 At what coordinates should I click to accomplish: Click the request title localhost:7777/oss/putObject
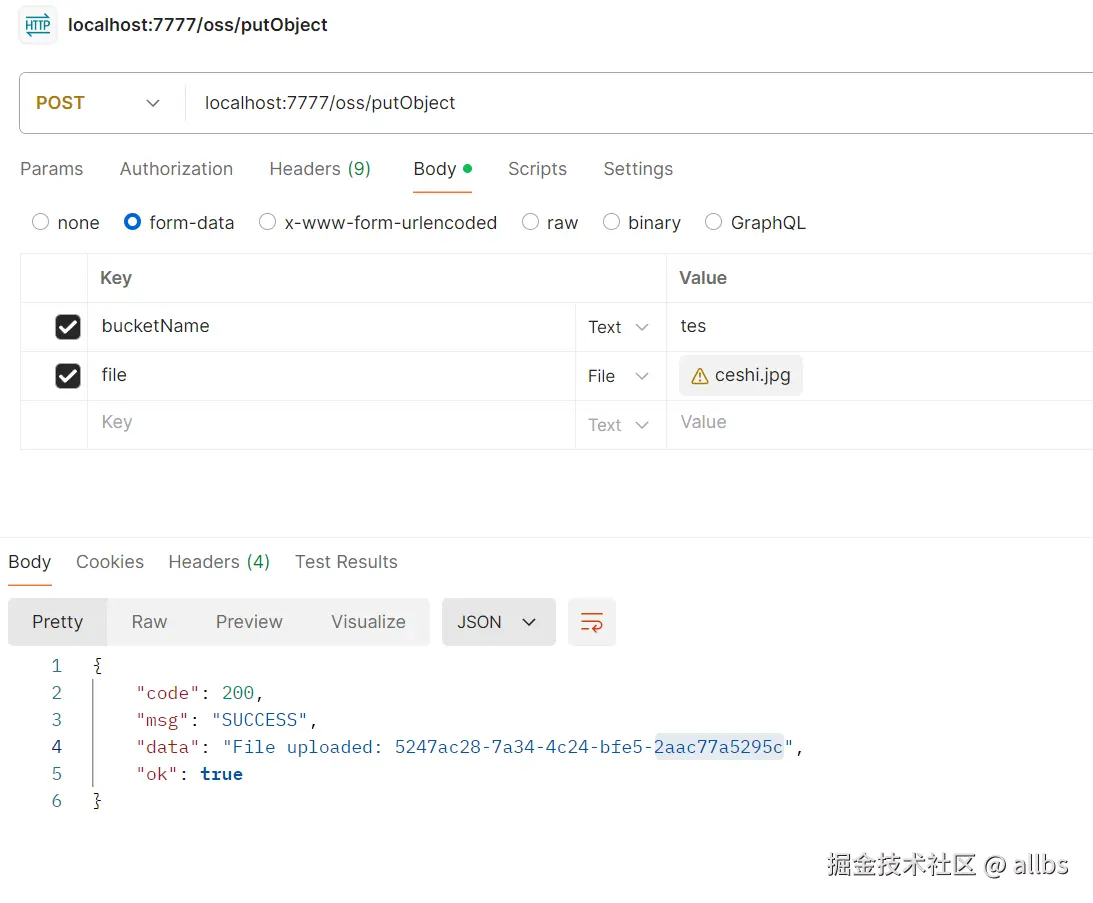coord(198,25)
